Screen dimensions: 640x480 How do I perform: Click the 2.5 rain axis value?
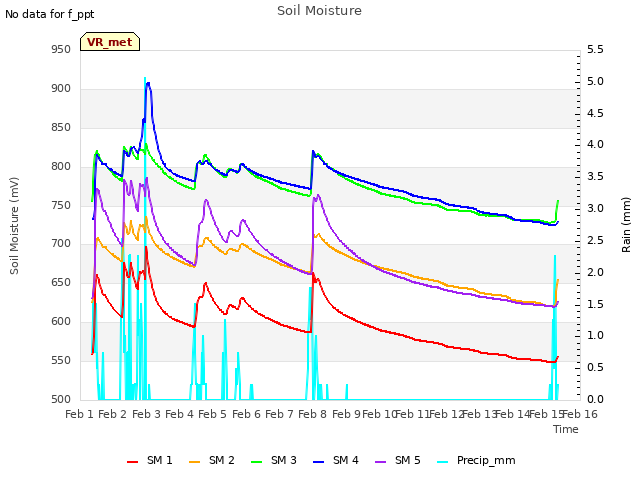595,240
